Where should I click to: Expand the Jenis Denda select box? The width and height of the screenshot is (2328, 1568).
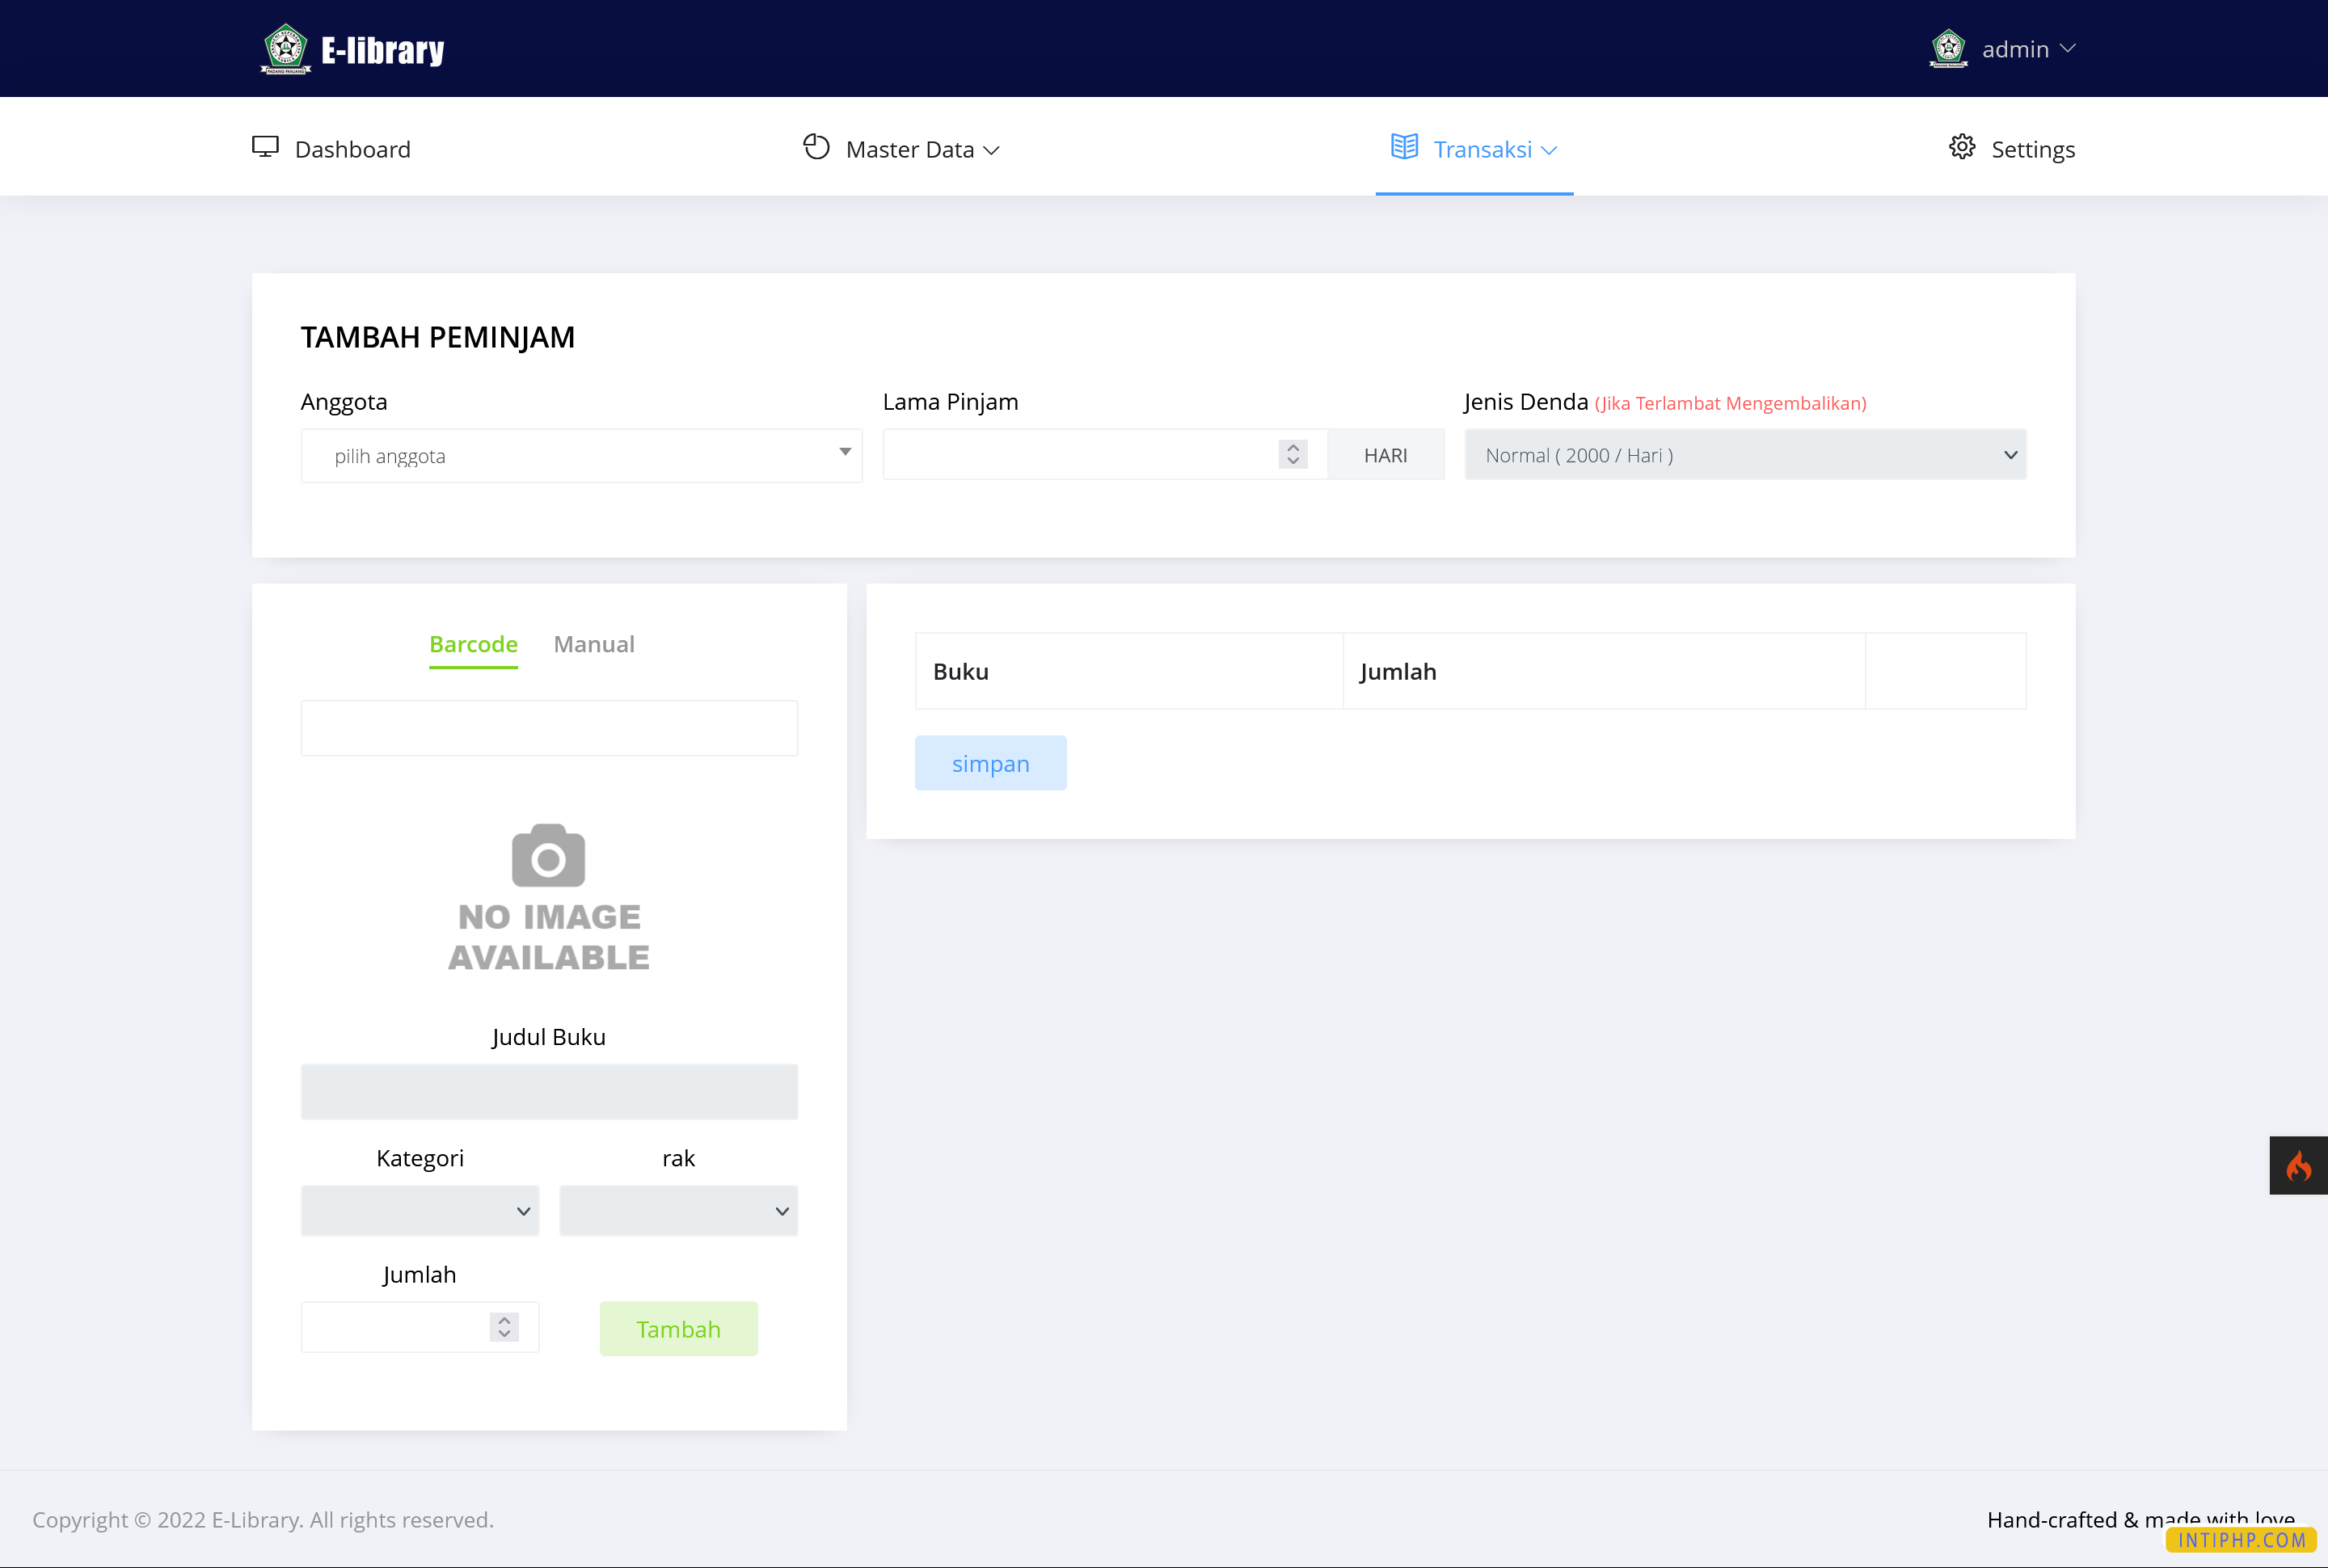click(x=1745, y=455)
